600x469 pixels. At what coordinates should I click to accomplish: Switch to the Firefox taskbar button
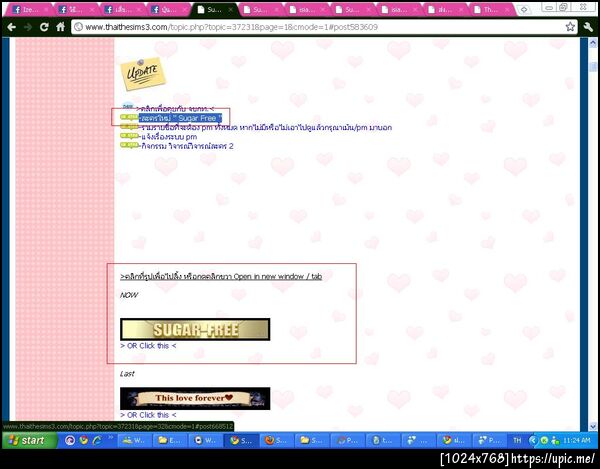(x=276, y=440)
